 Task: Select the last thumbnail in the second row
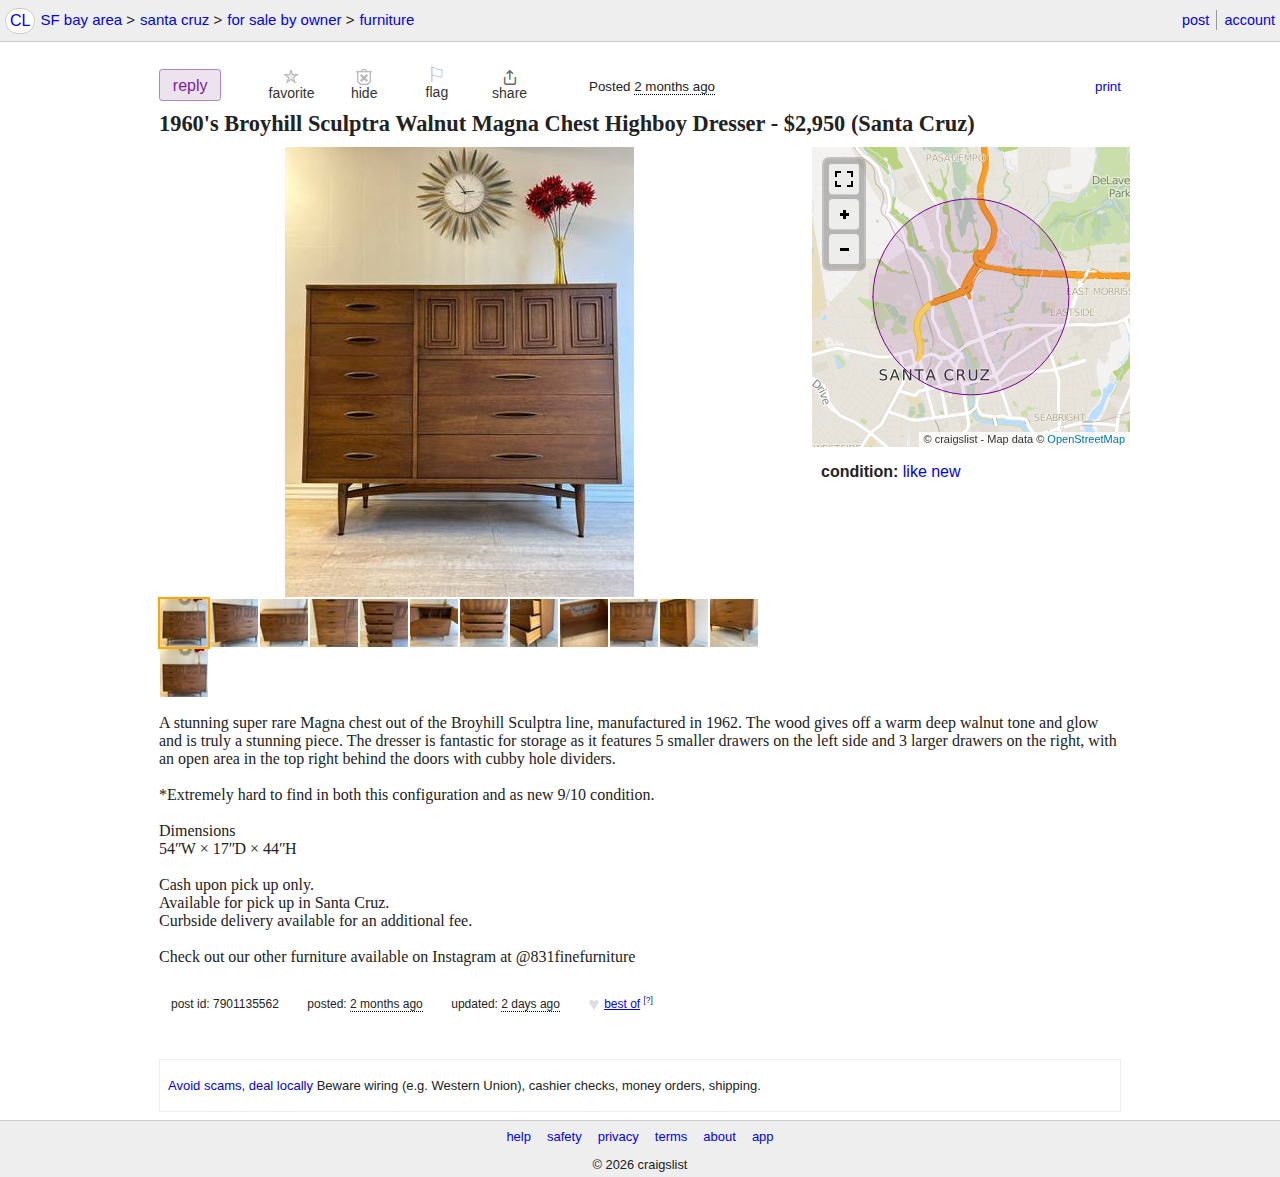tap(184, 673)
